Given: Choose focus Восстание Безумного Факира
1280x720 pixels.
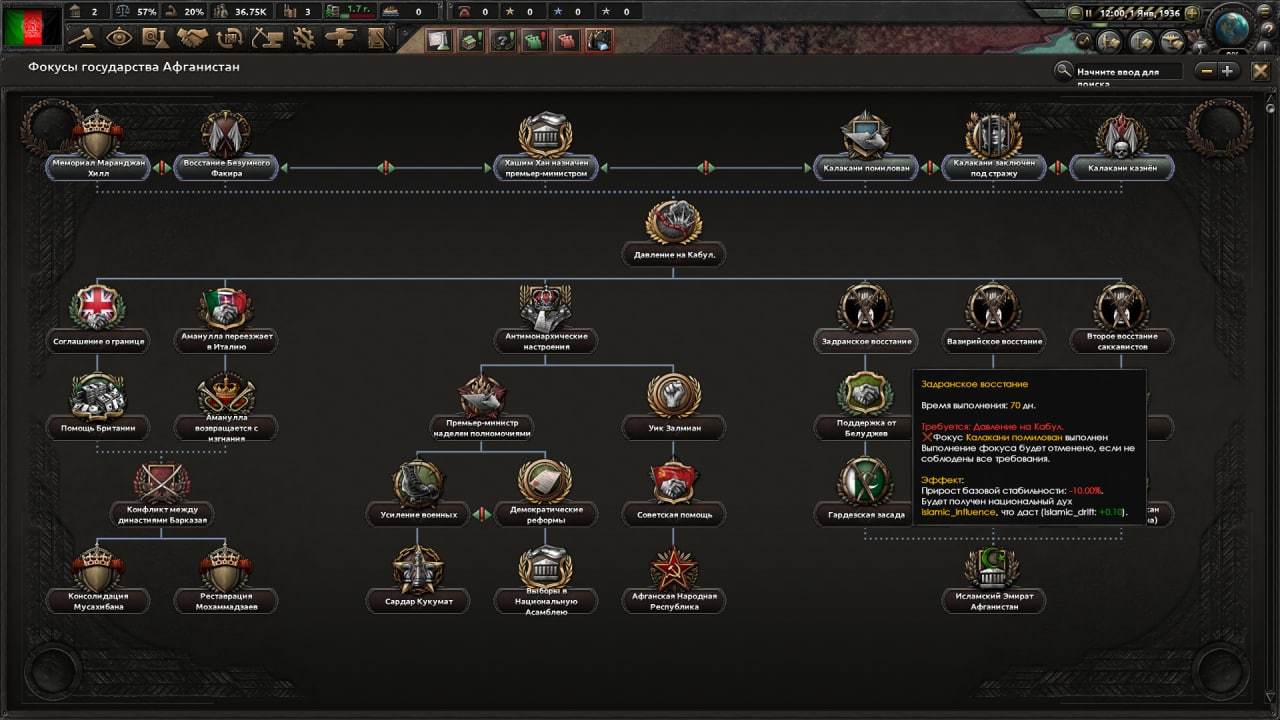Looking at the screenshot, I should [x=226, y=167].
